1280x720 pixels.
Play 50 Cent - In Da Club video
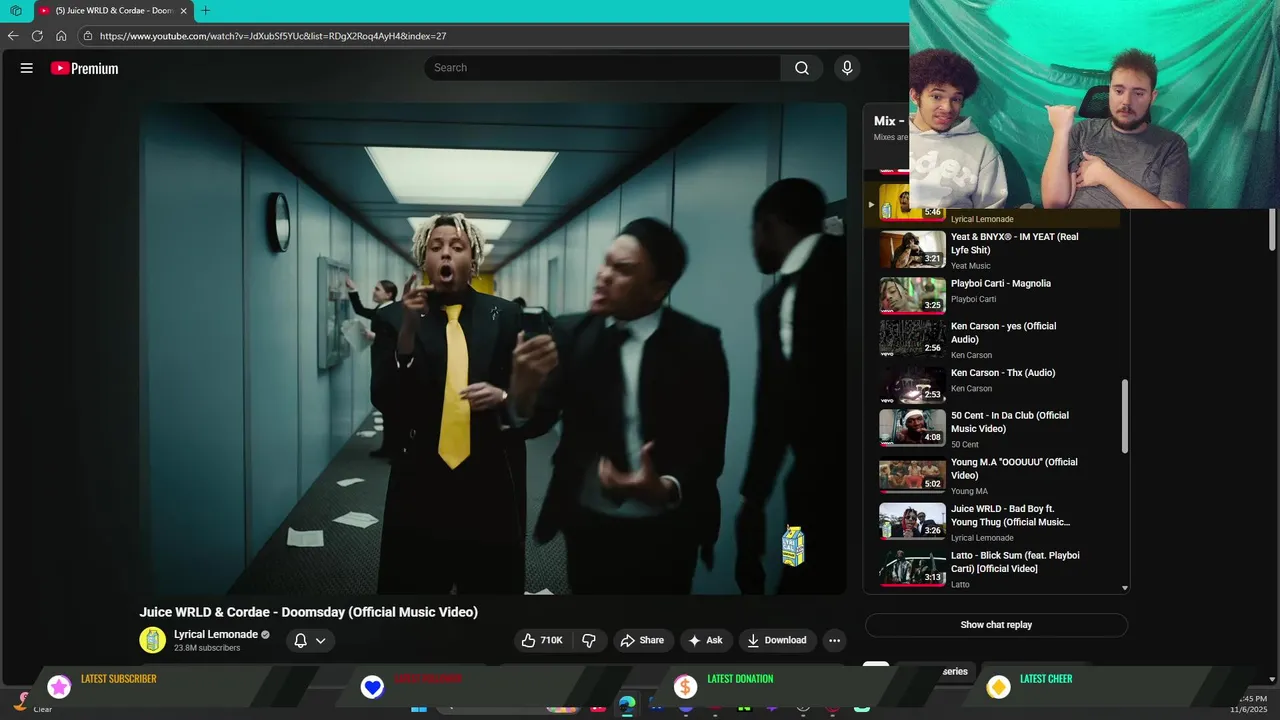[1010, 422]
